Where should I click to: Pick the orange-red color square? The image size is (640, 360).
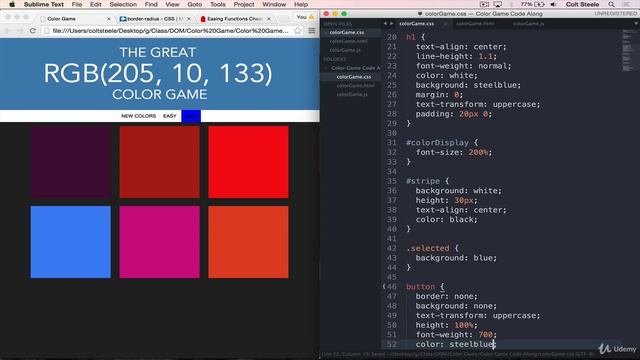(248, 242)
